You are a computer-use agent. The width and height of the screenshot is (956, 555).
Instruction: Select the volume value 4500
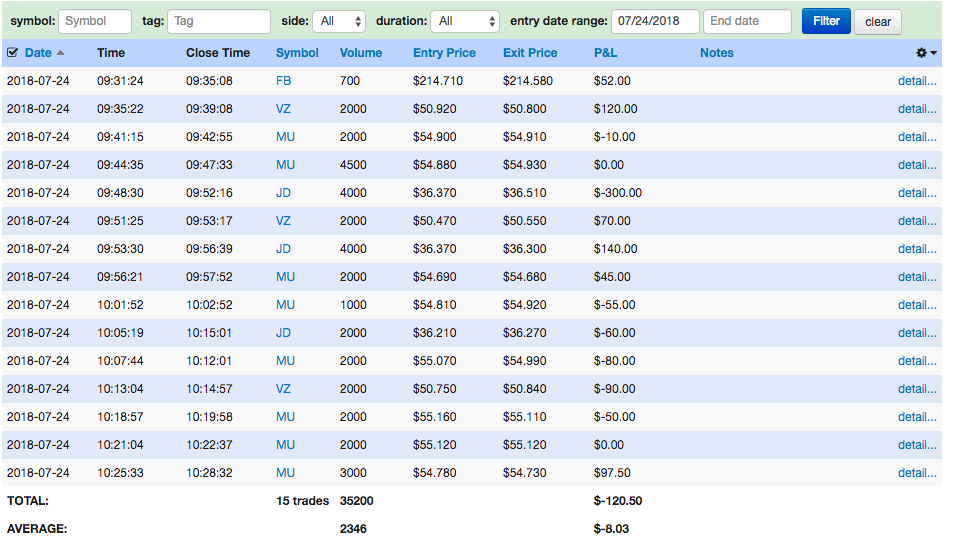pos(353,165)
